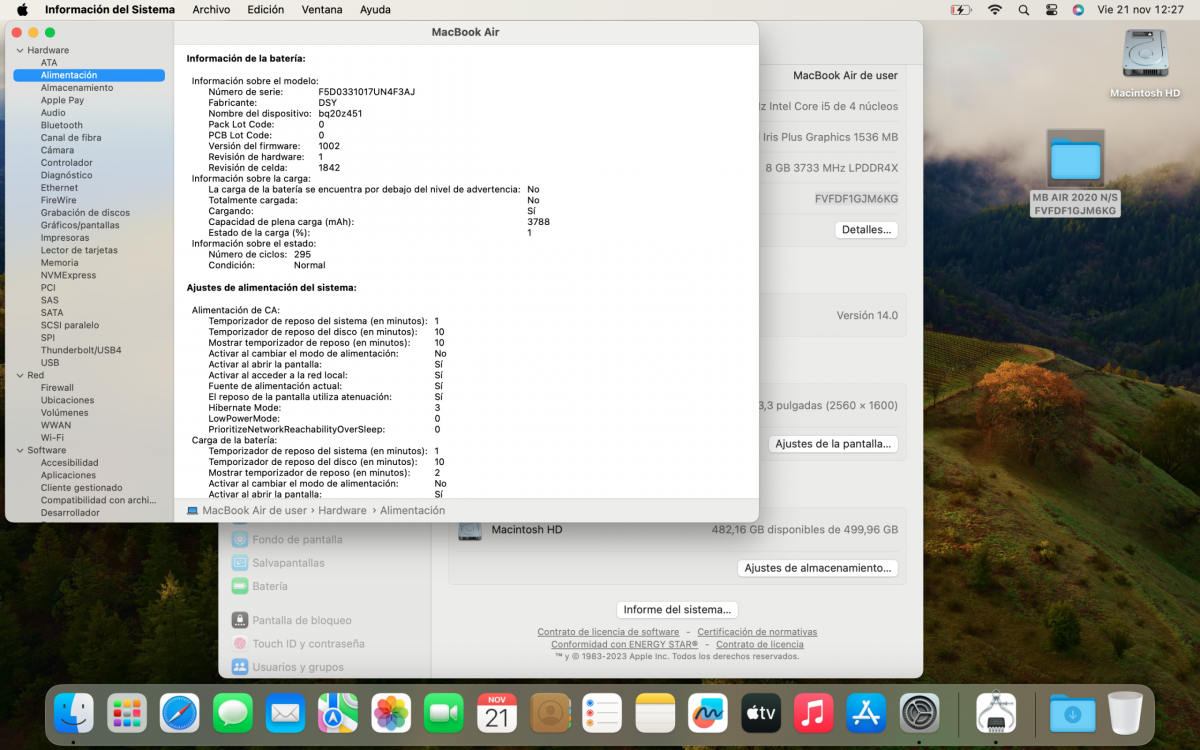Image resolution: width=1200 pixels, height=750 pixels.
Task: Open Control Center from the menu bar
Action: [1051, 9]
